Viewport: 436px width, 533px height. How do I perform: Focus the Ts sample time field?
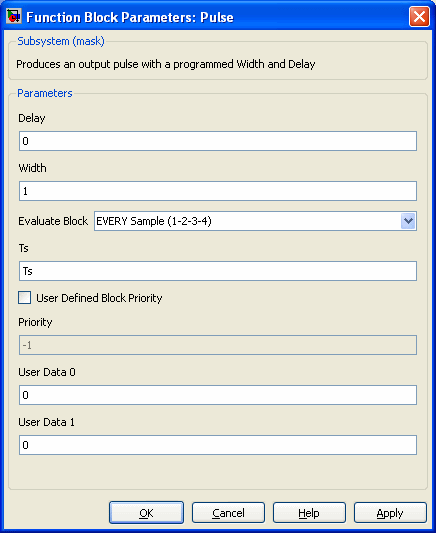pyautogui.click(x=218, y=271)
